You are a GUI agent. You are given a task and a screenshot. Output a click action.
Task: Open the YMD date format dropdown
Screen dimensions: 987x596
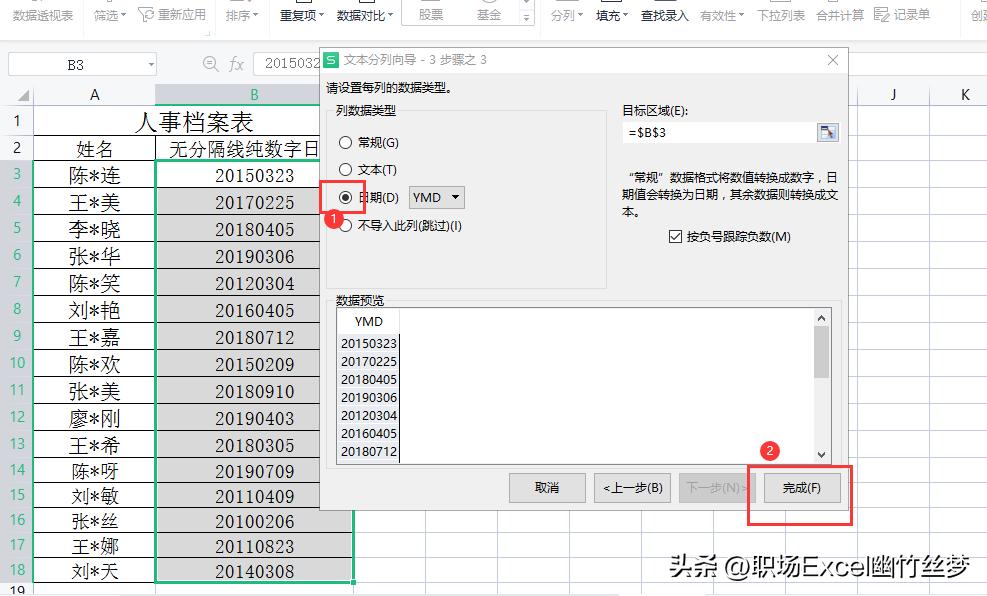point(436,197)
